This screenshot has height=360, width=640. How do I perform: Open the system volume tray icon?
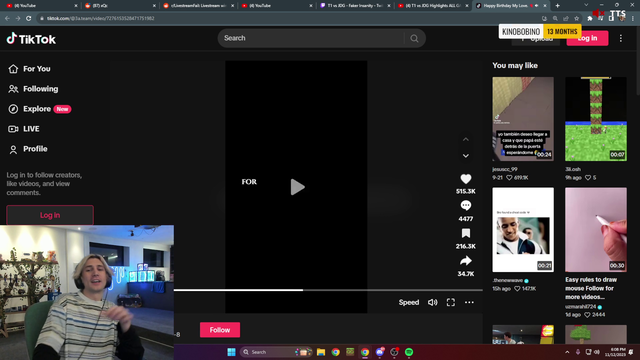click(x=597, y=352)
